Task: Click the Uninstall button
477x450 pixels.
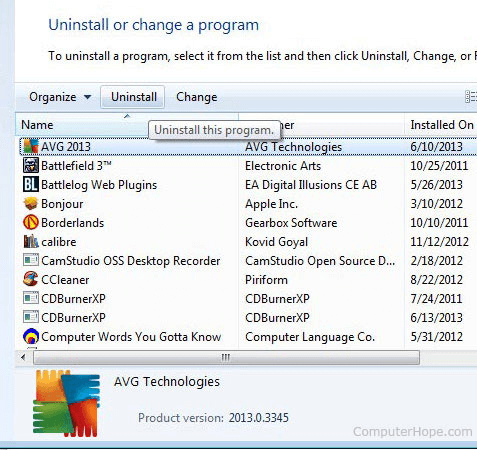Action: (x=133, y=97)
